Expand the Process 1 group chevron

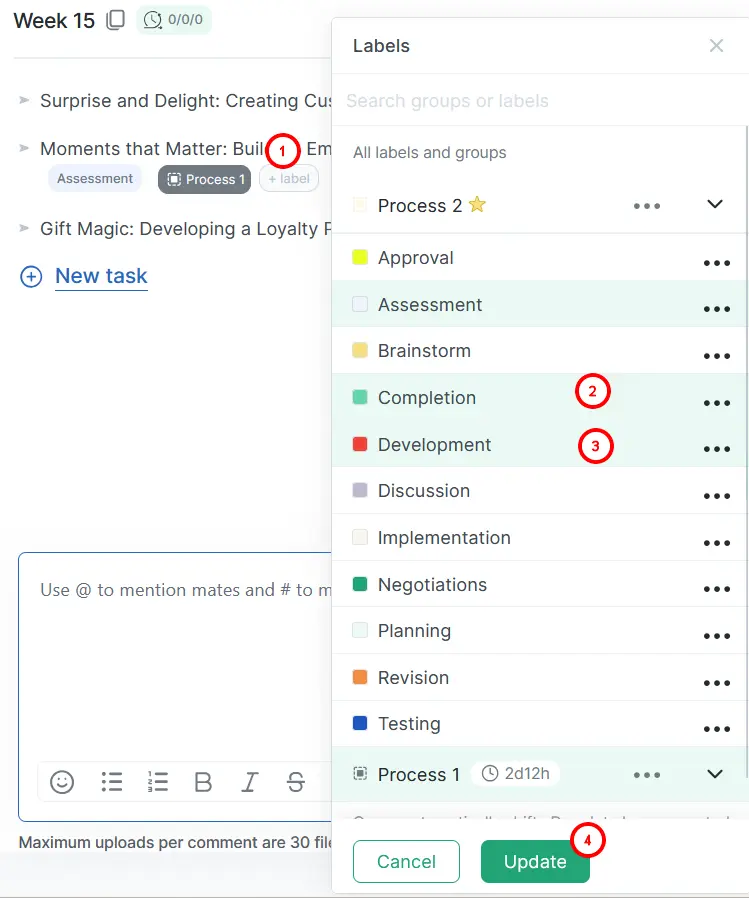pyautogui.click(x=714, y=774)
